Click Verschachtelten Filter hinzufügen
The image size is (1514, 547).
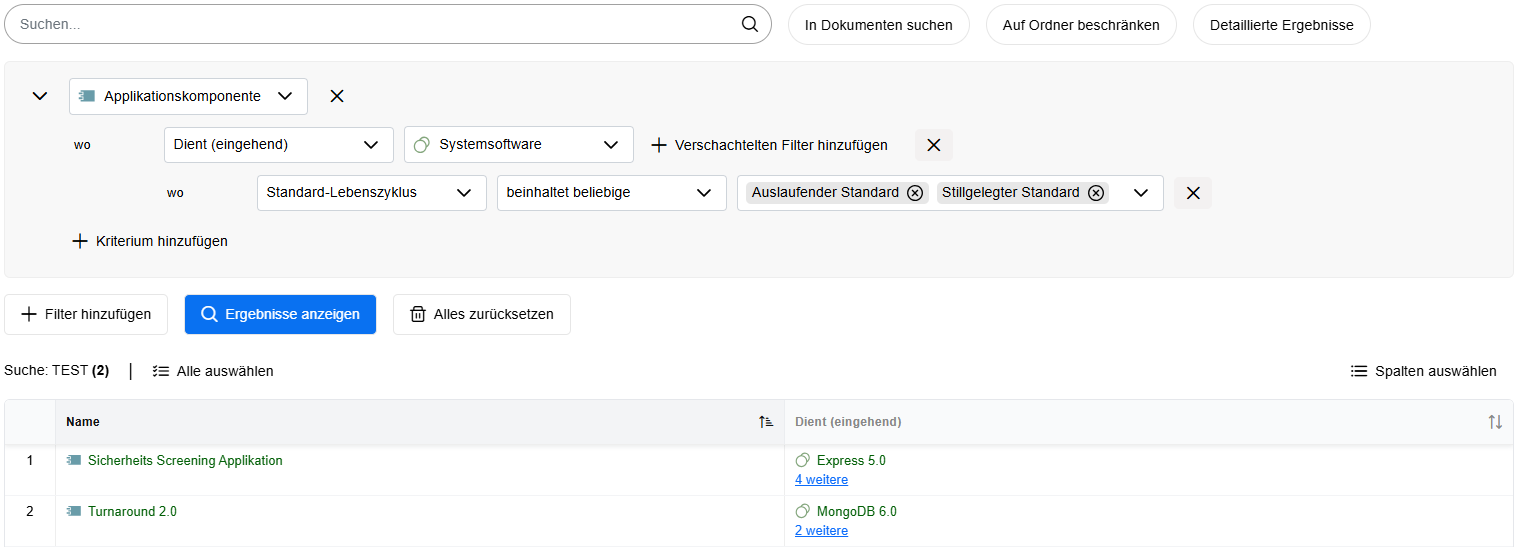769,145
